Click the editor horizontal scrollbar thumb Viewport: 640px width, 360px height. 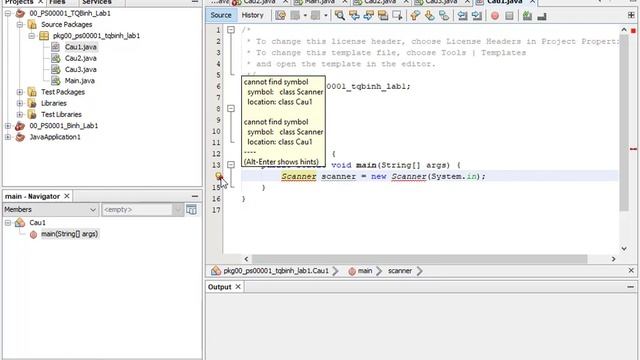coord(419,259)
